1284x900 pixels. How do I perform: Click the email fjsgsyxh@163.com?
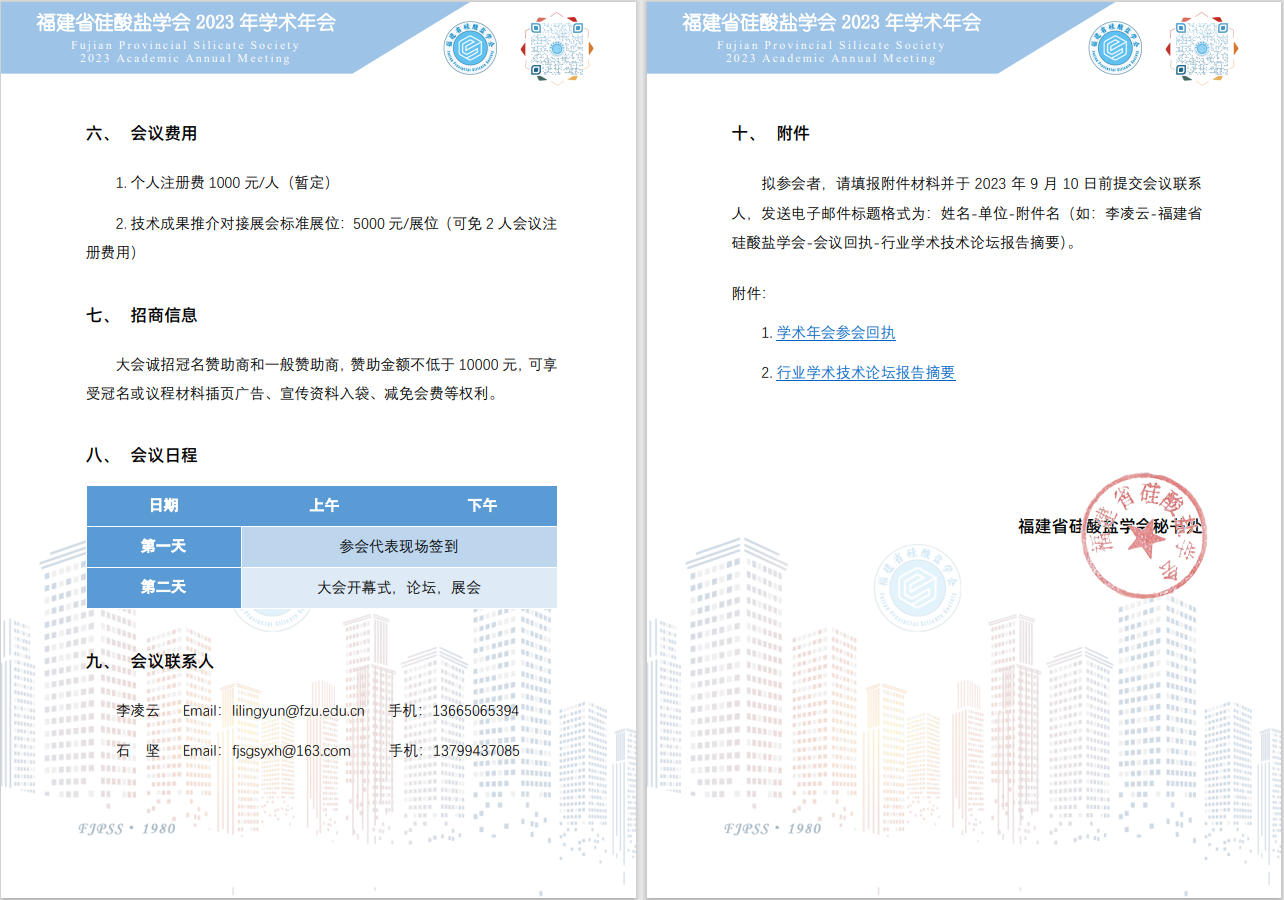click(291, 752)
